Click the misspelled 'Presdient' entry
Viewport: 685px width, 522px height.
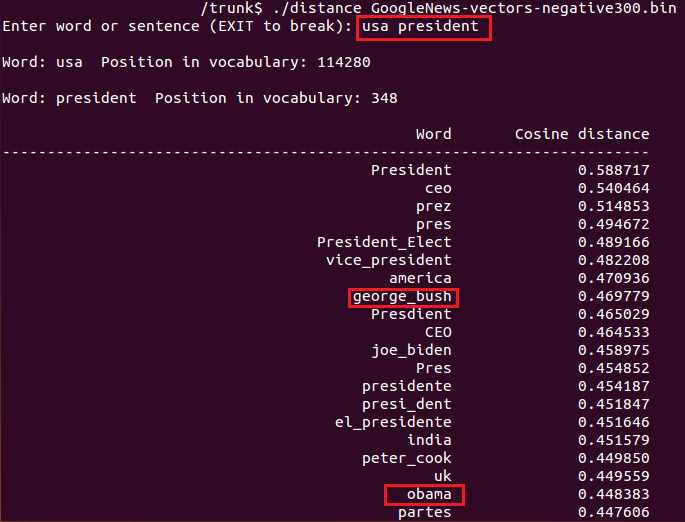coord(411,314)
